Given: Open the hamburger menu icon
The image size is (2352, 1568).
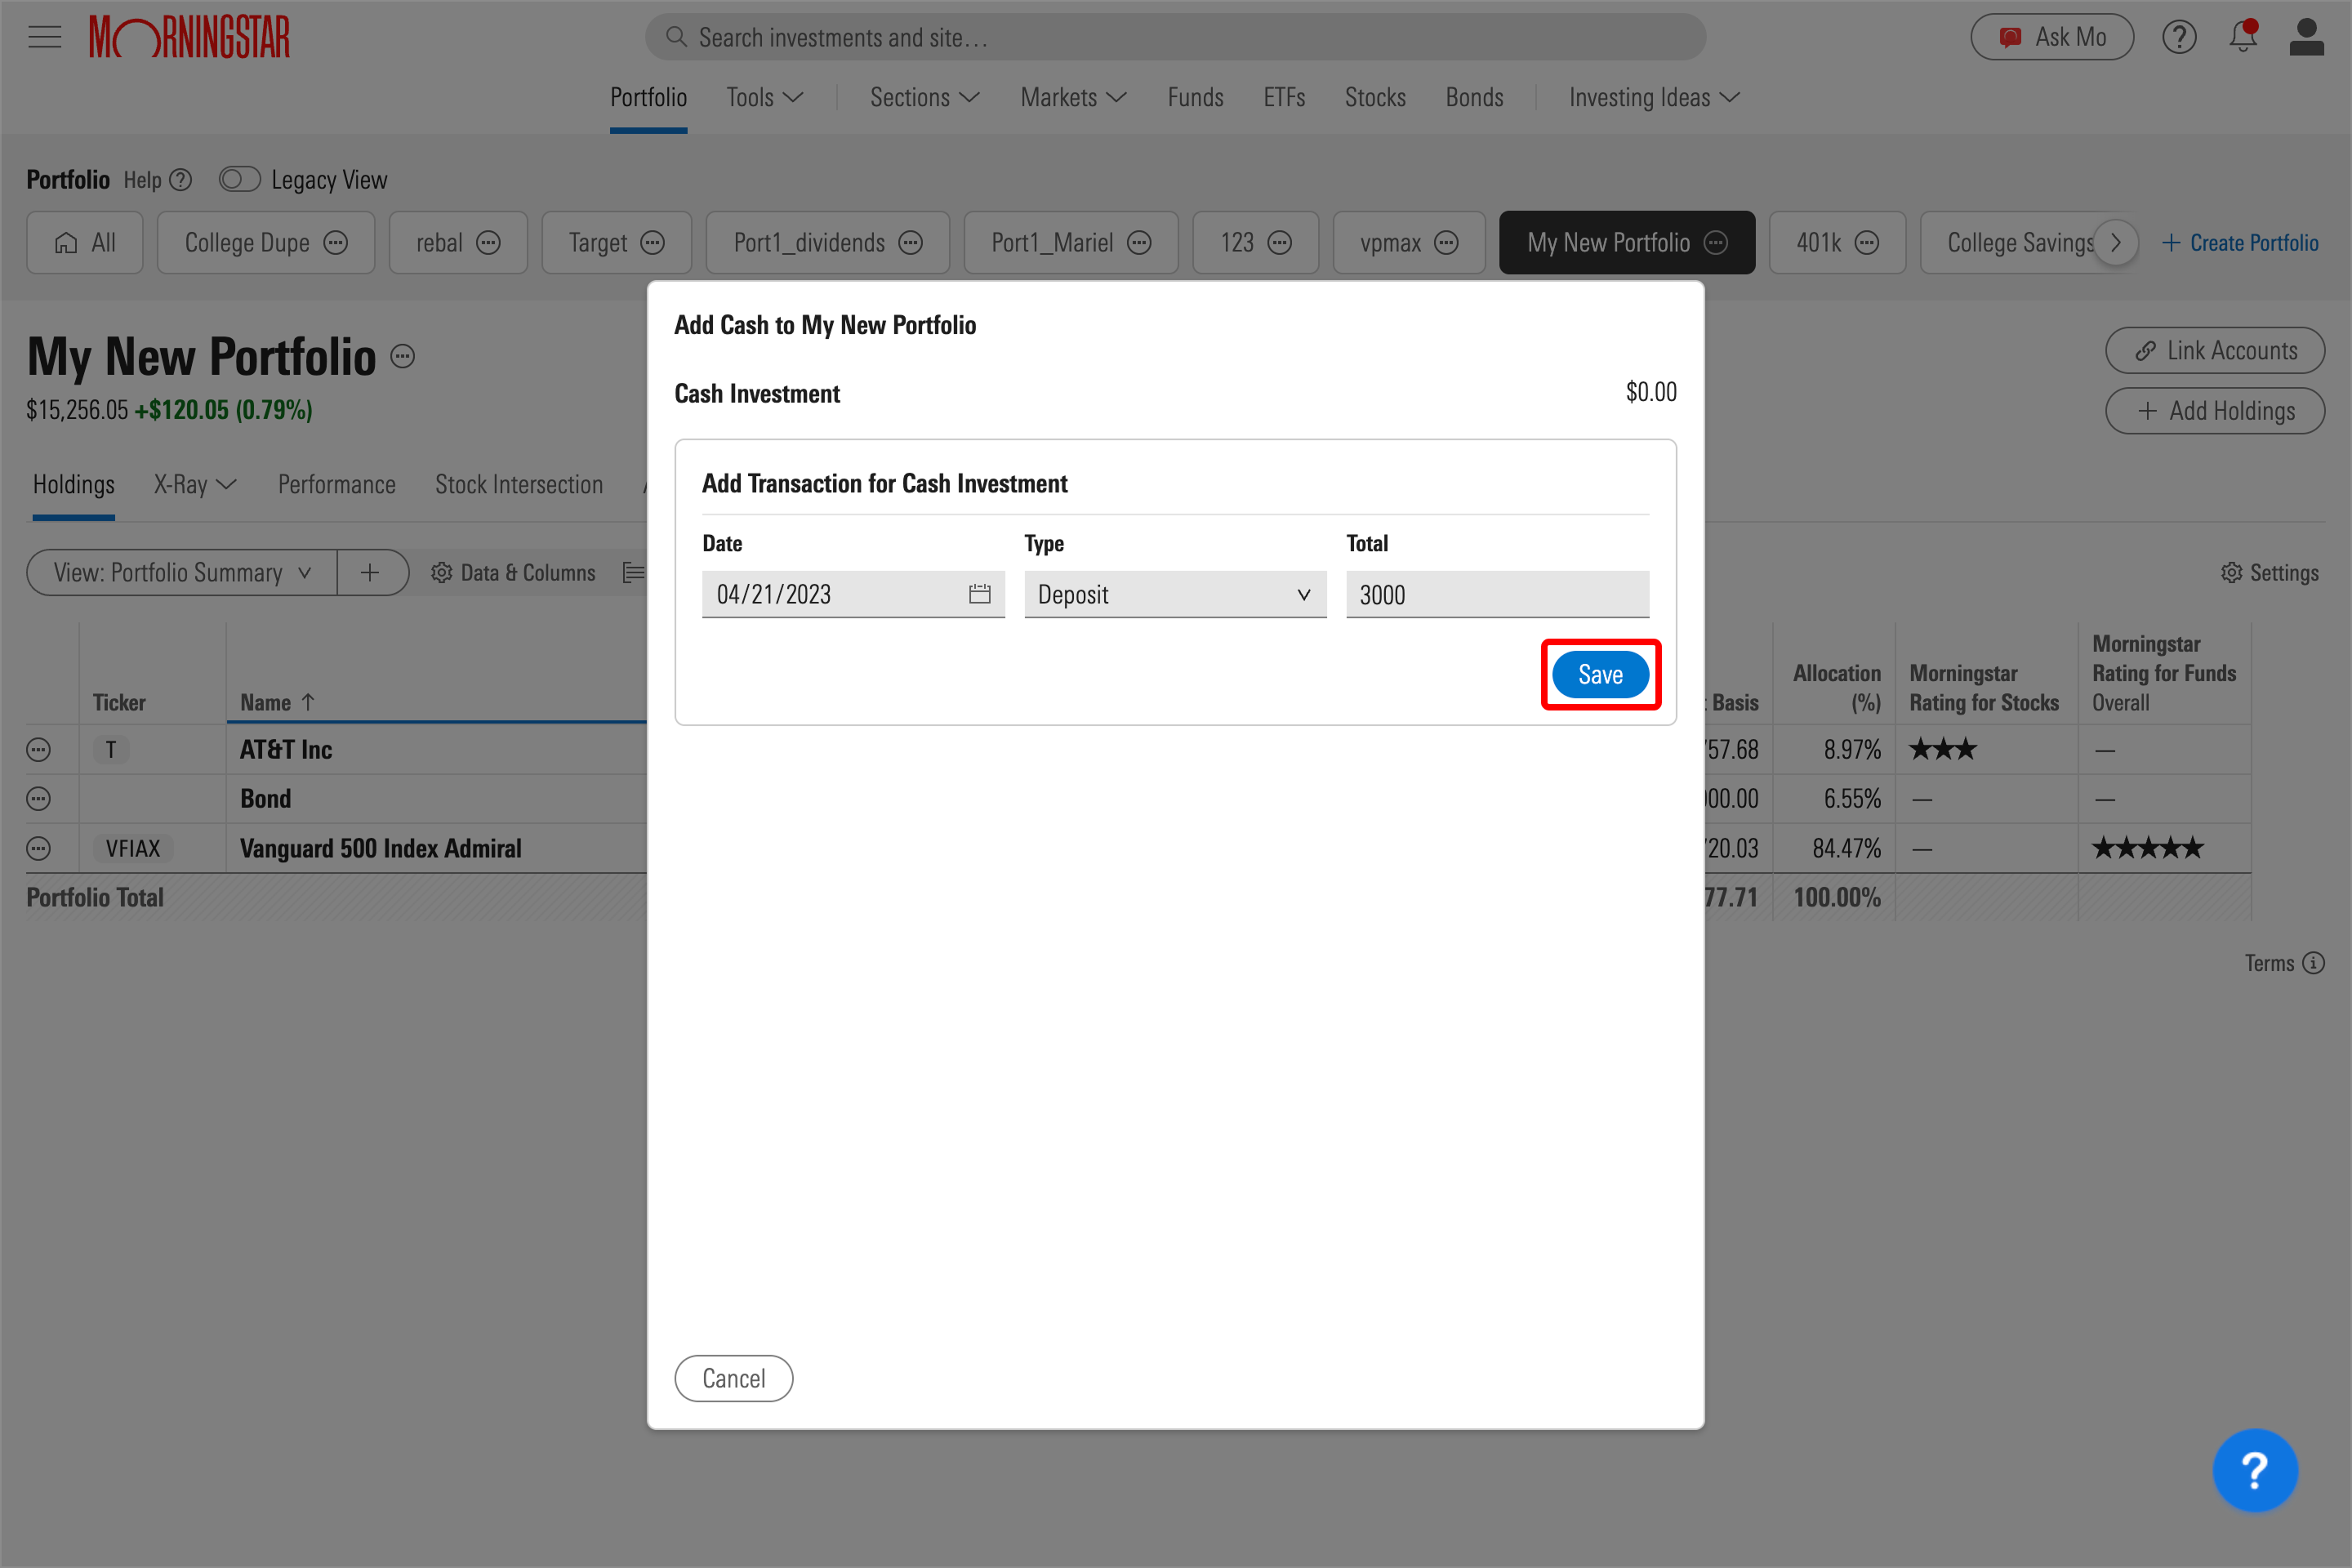Looking at the screenshot, I should pos(44,38).
